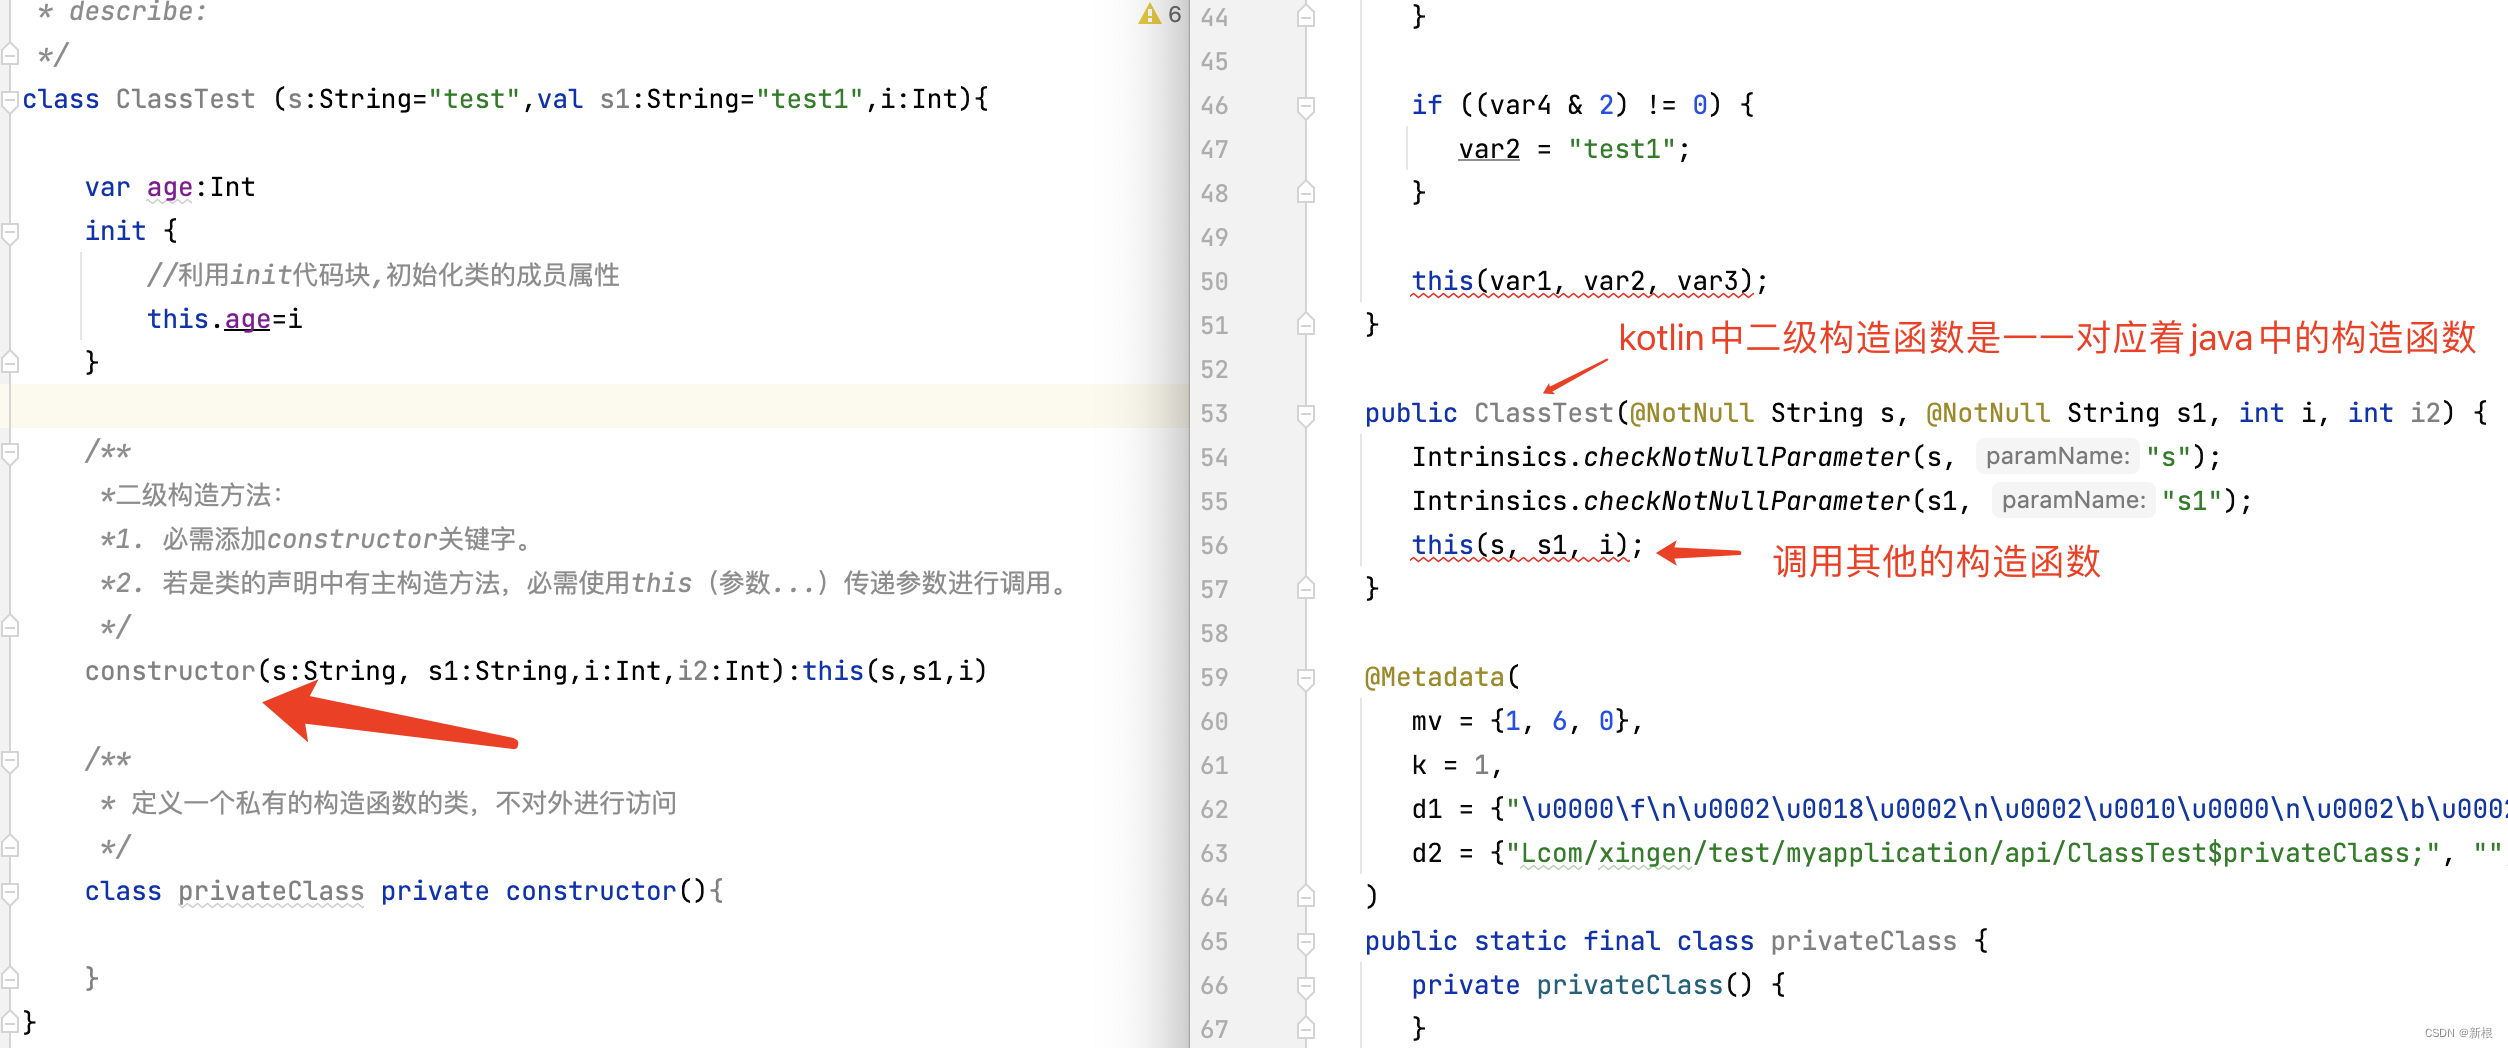This screenshot has width=2508, height=1048.
Task: Click the privateClass name in Kotlin code
Action: 271,891
